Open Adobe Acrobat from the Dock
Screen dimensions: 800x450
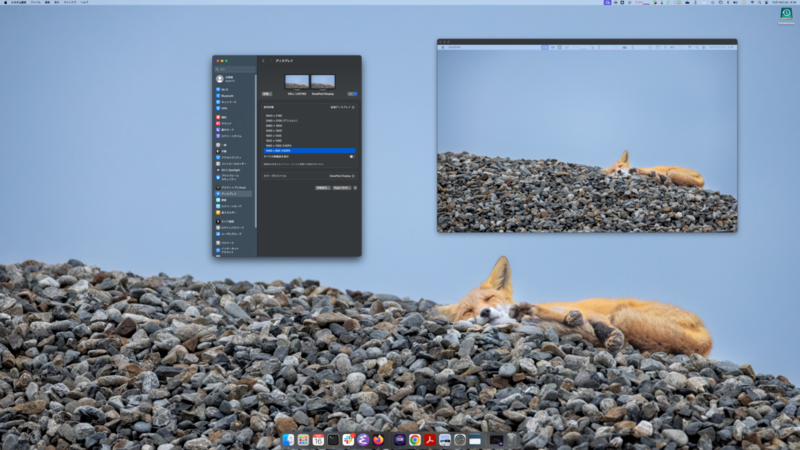point(430,440)
